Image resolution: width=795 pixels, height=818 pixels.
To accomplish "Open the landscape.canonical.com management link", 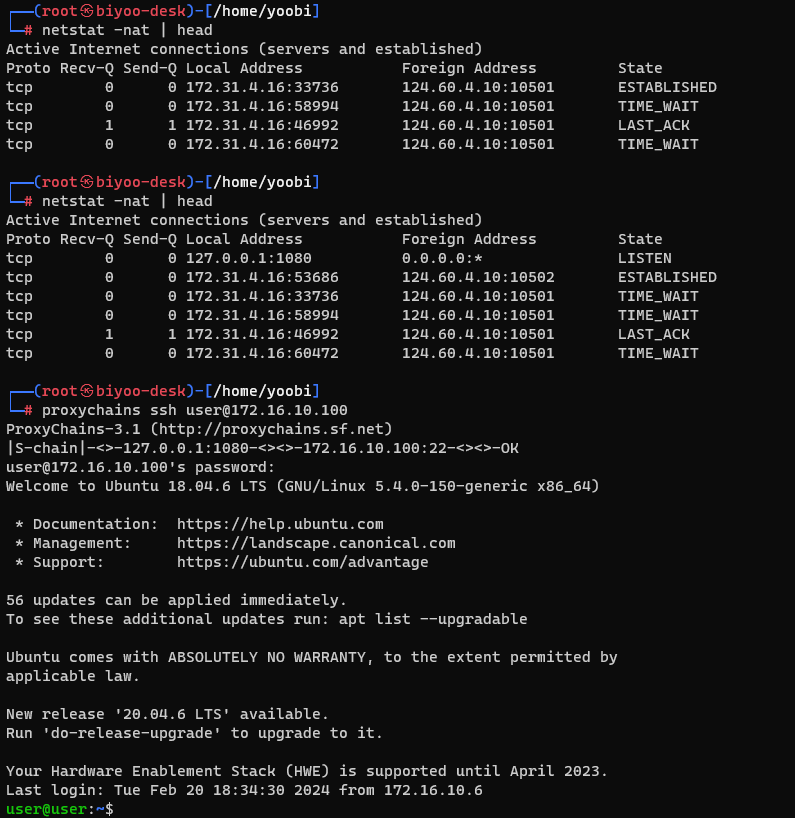I will [x=316, y=543].
